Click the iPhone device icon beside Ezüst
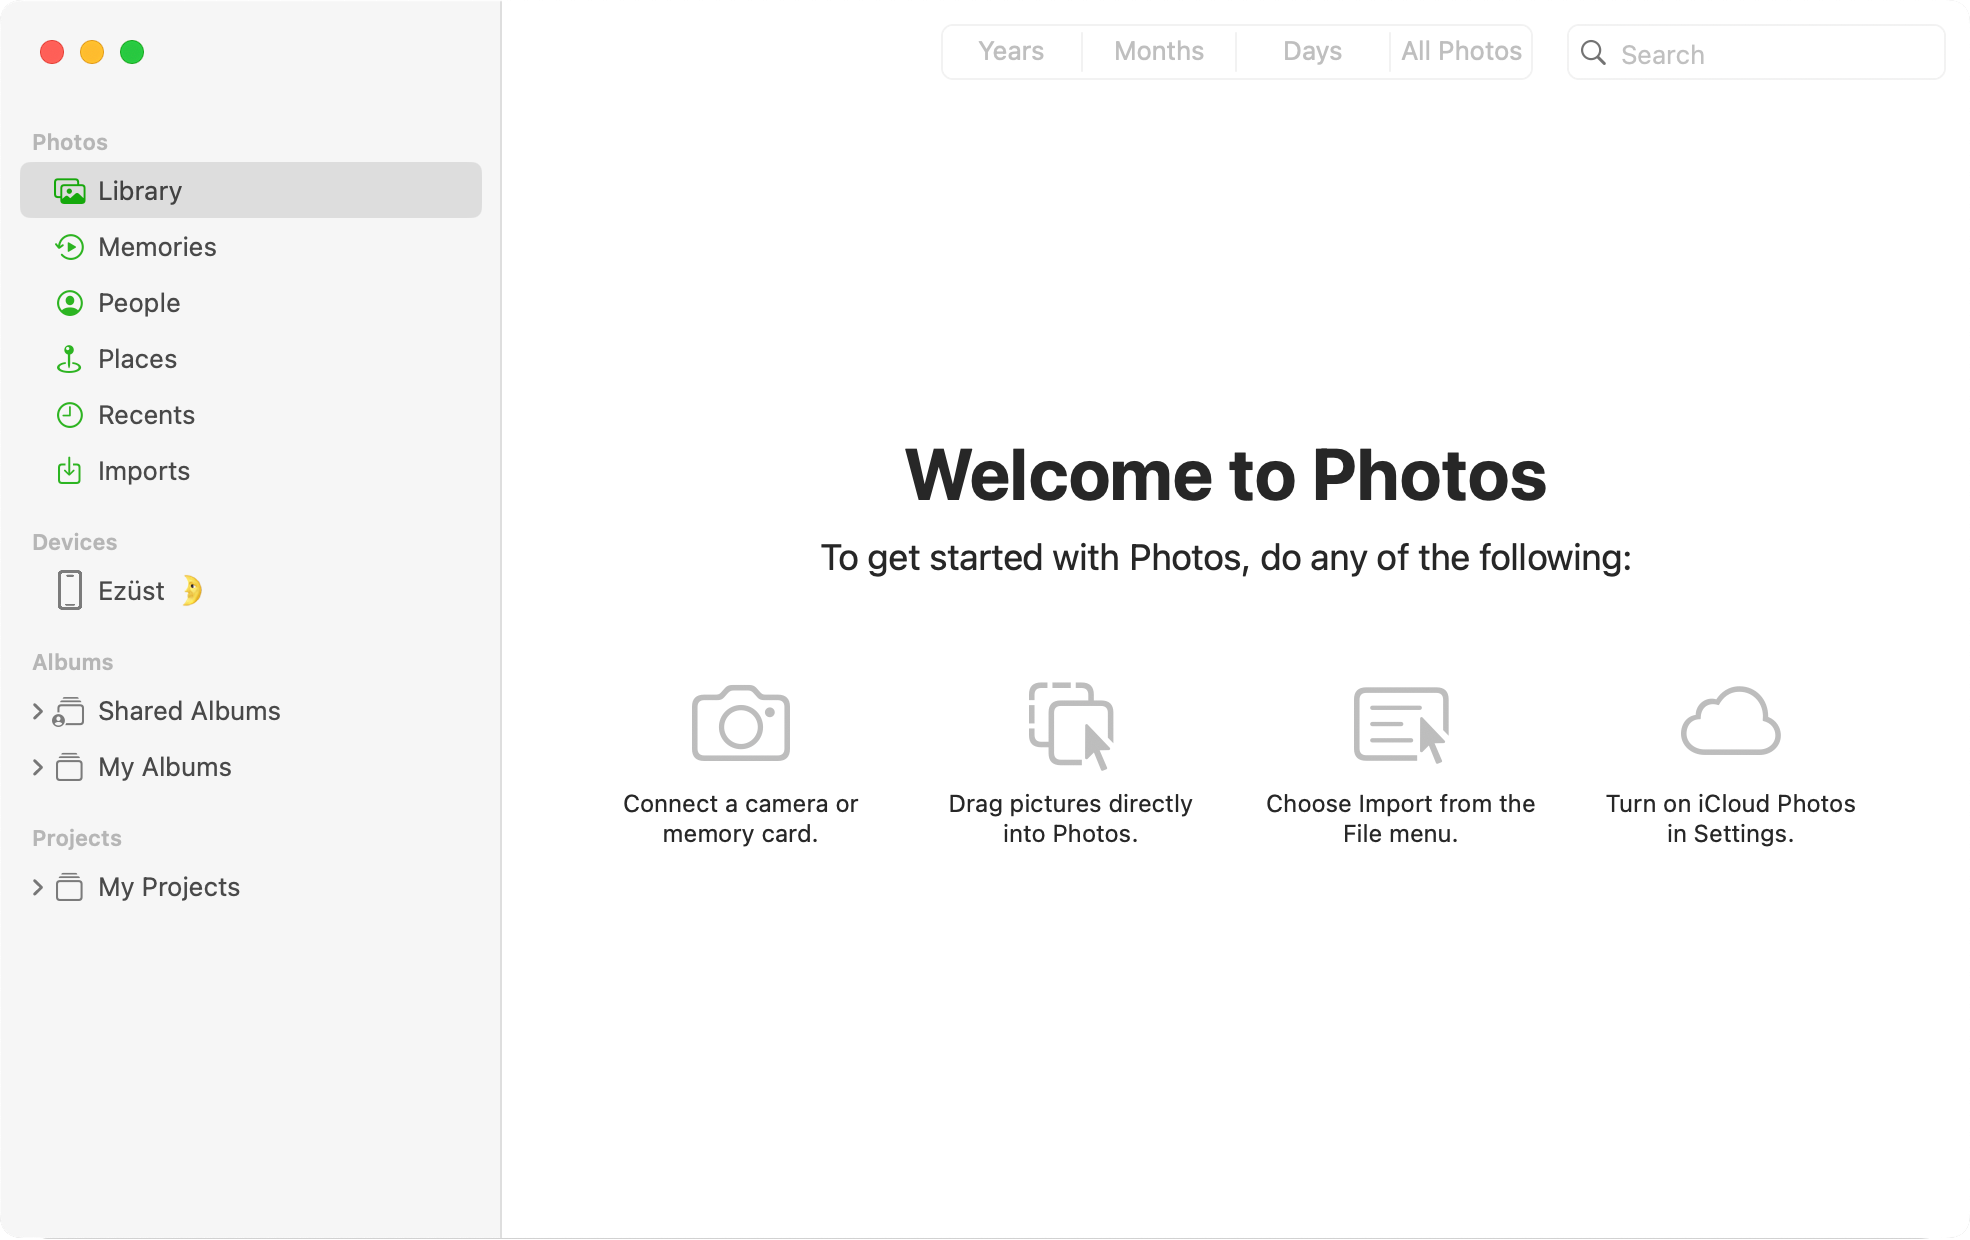The height and width of the screenshot is (1240, 1970). pos(69,591)
